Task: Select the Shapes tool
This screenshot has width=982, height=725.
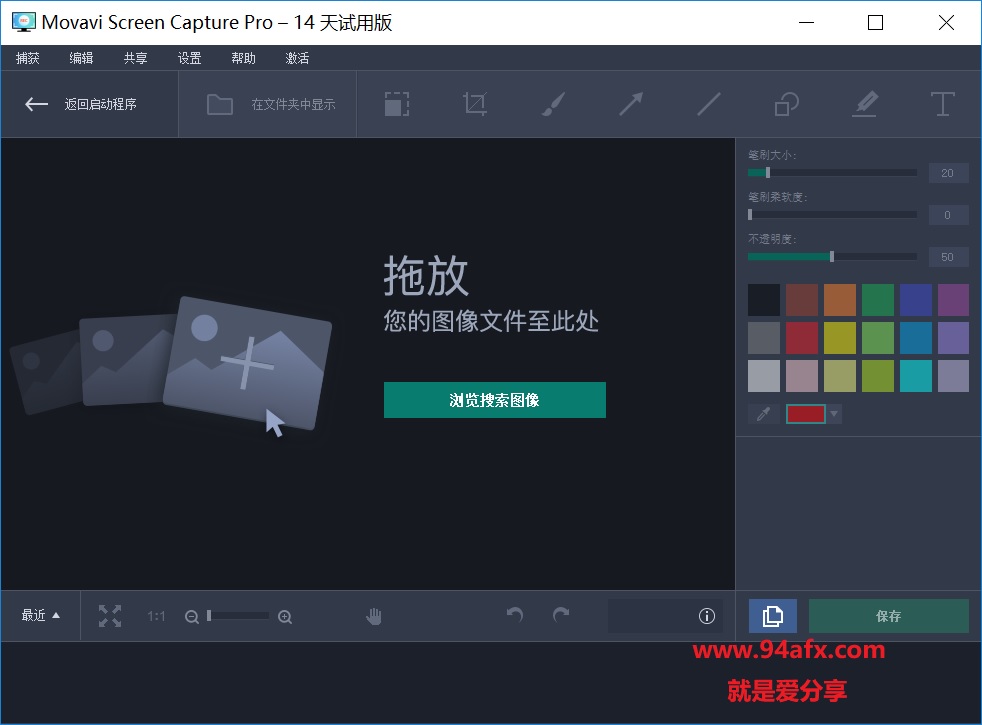Action: click(x=787, y=104)
